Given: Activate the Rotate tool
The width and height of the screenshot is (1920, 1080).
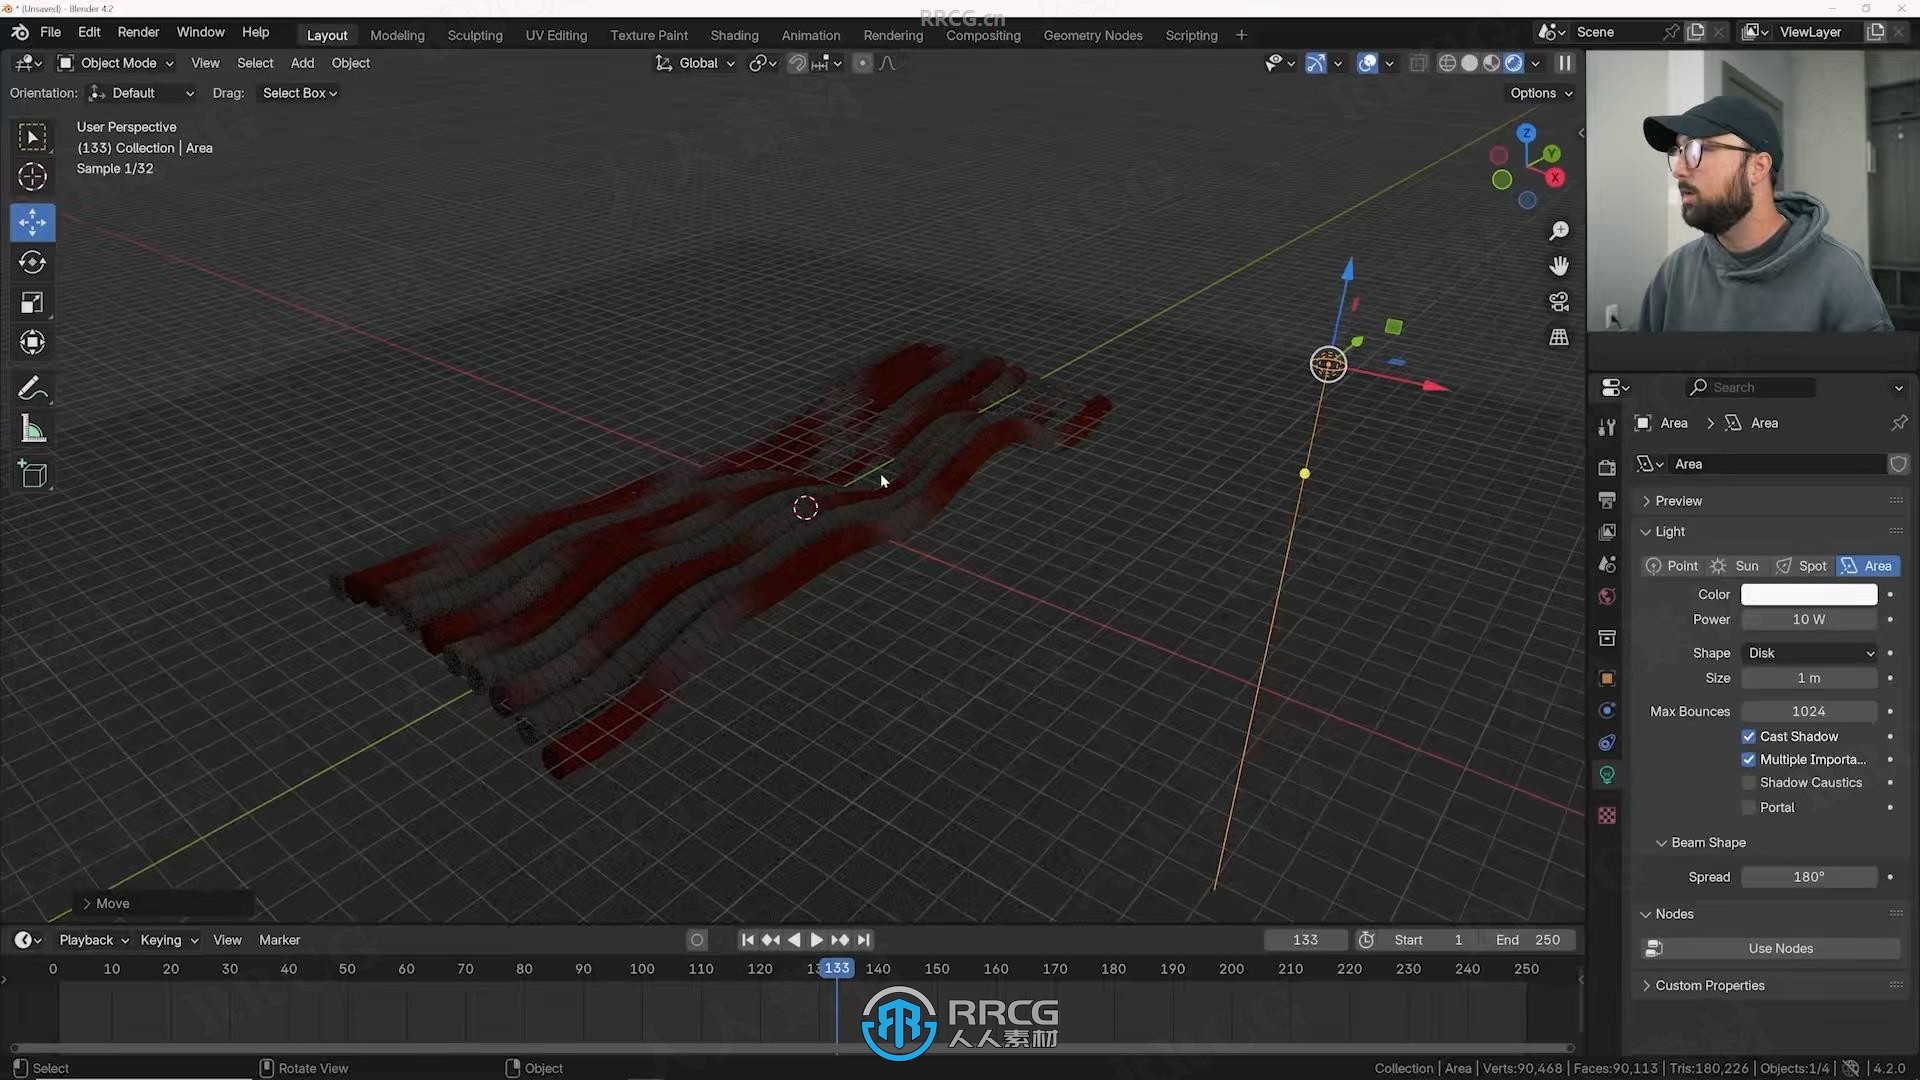Looking at the screenshot, I should [33, 262].
